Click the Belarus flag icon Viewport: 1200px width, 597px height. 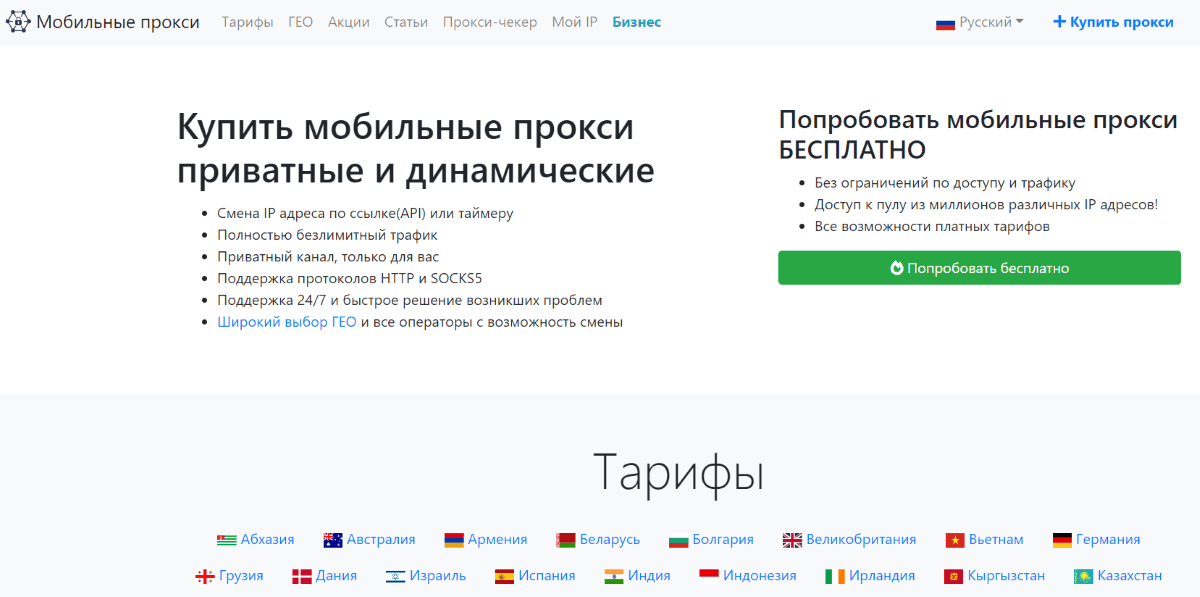(566, 540)
